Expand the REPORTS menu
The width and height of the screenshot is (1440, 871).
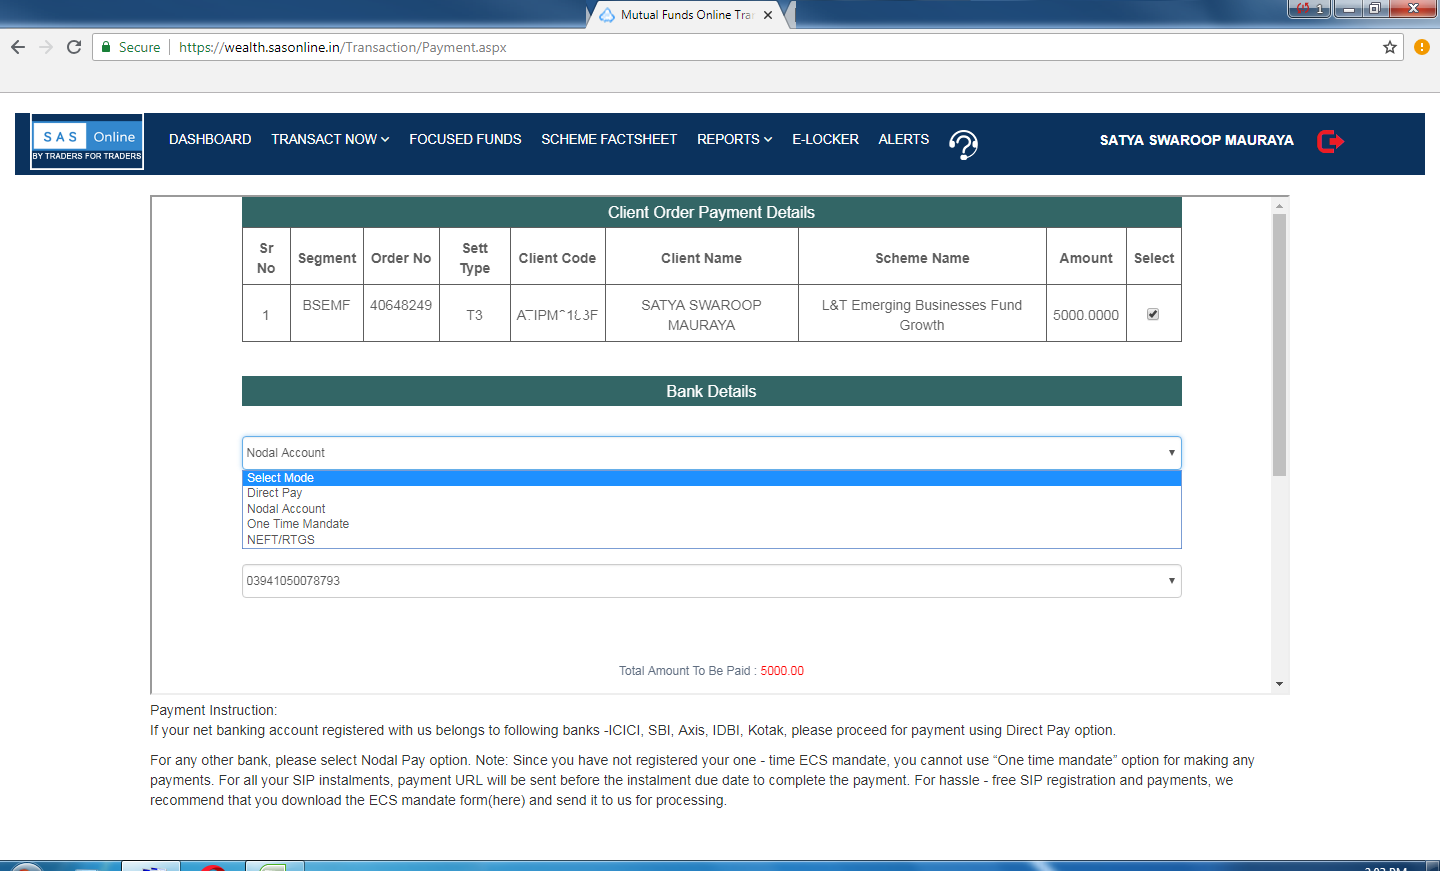[735, 139]
